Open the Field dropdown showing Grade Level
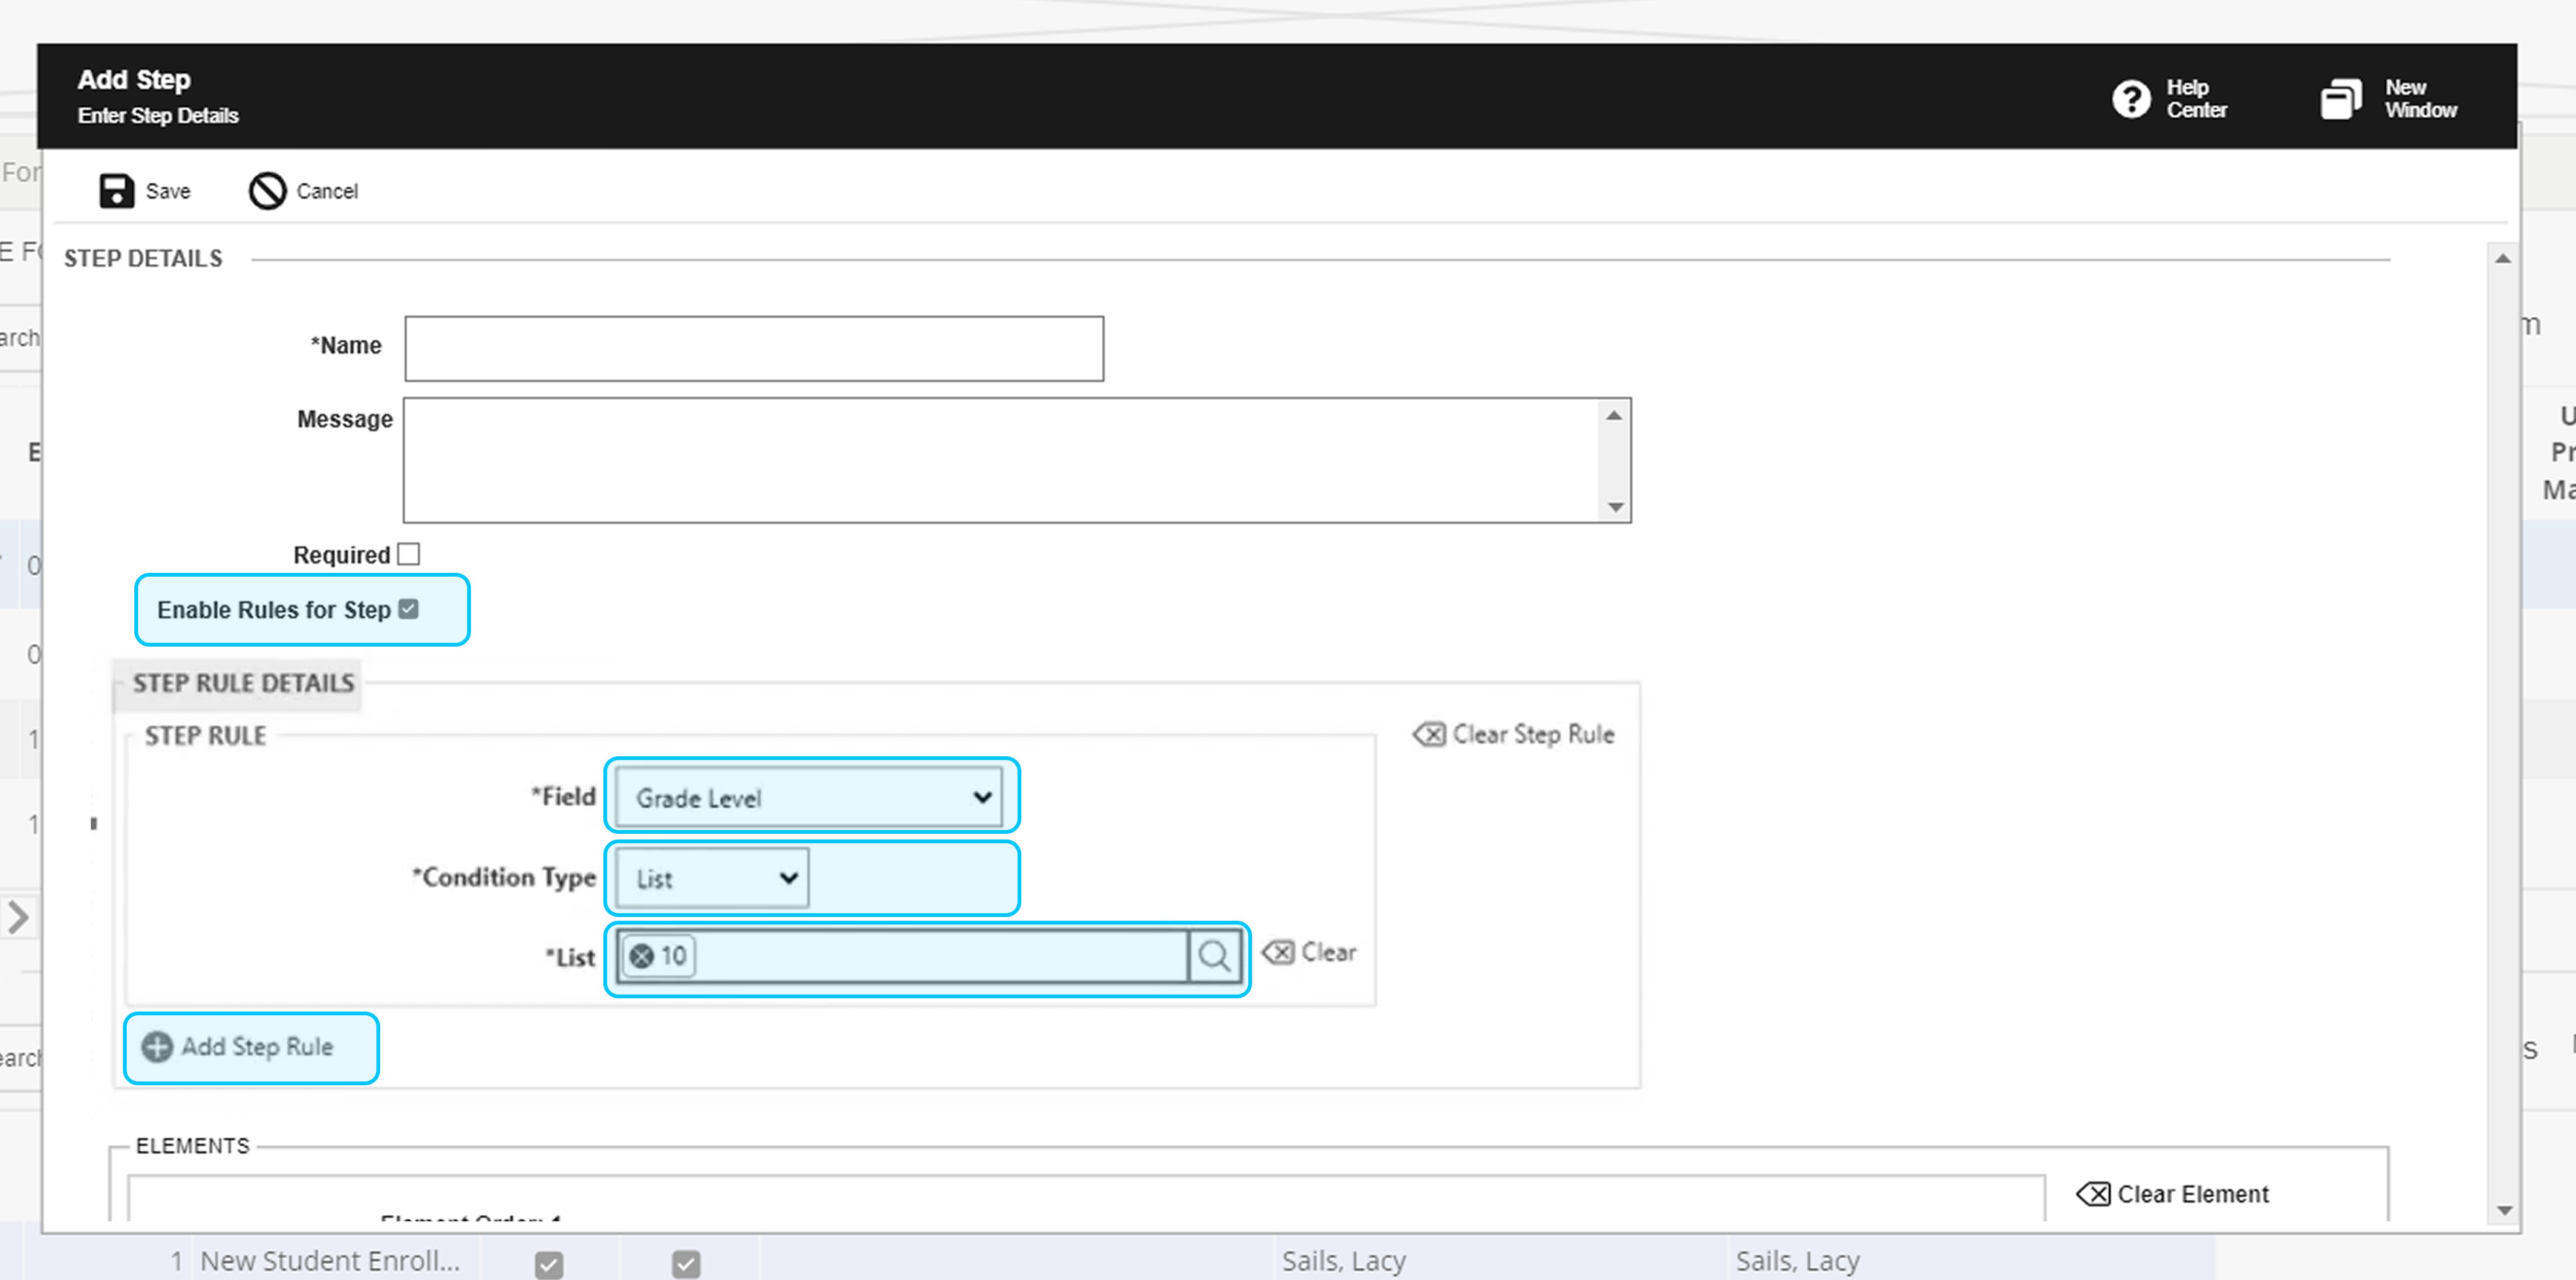The image size is (2576, 1280). [x=808, y=797]
